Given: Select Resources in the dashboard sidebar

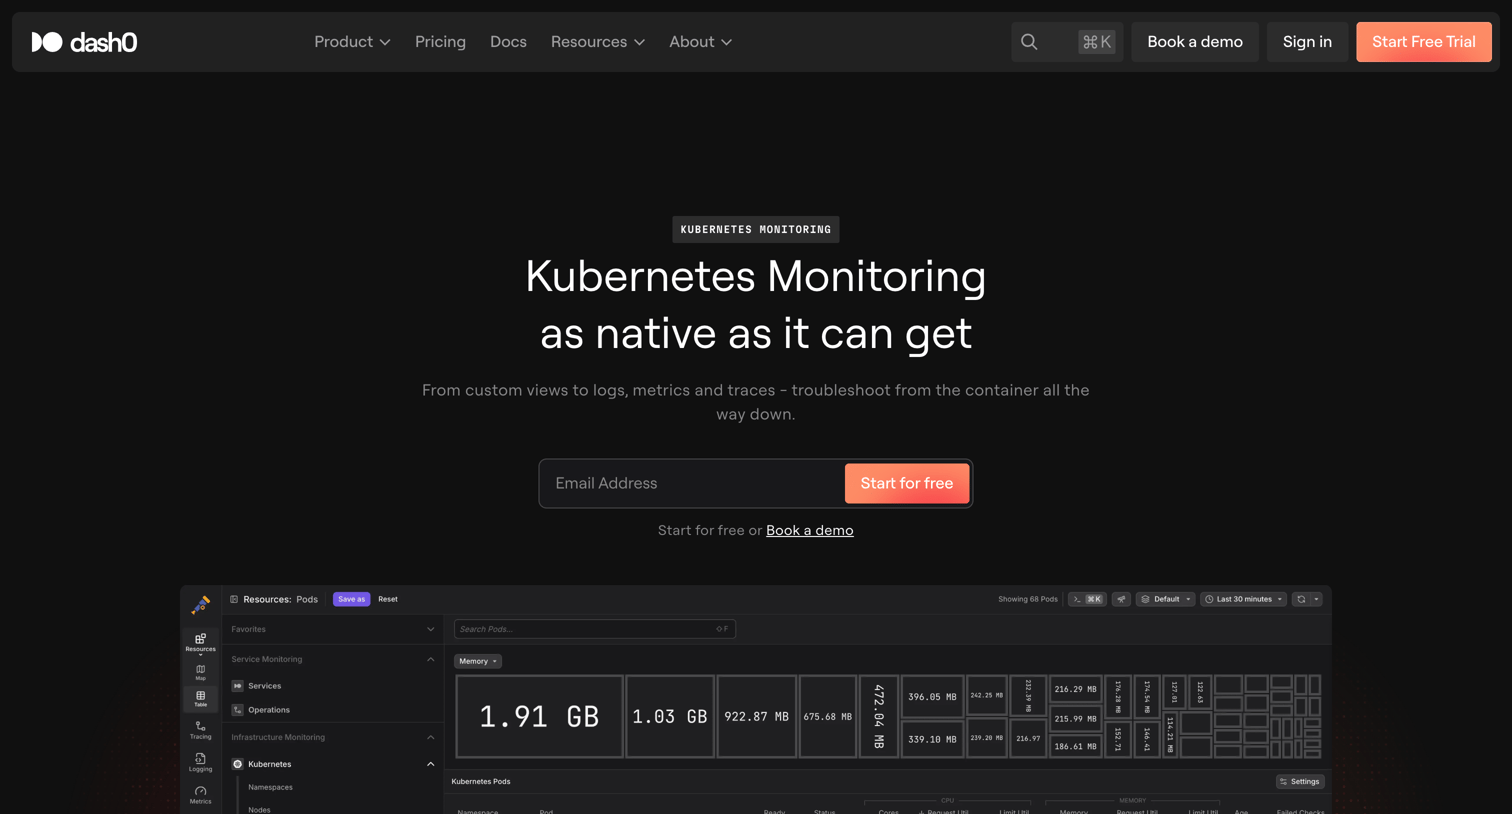Looking at the screenshot, I should (x=200, y=642).
